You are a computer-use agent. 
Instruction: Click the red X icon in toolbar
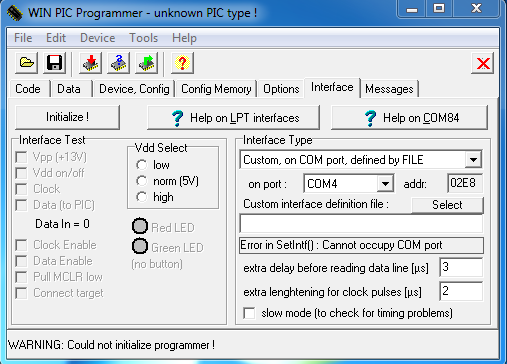(x=483, y=63)
